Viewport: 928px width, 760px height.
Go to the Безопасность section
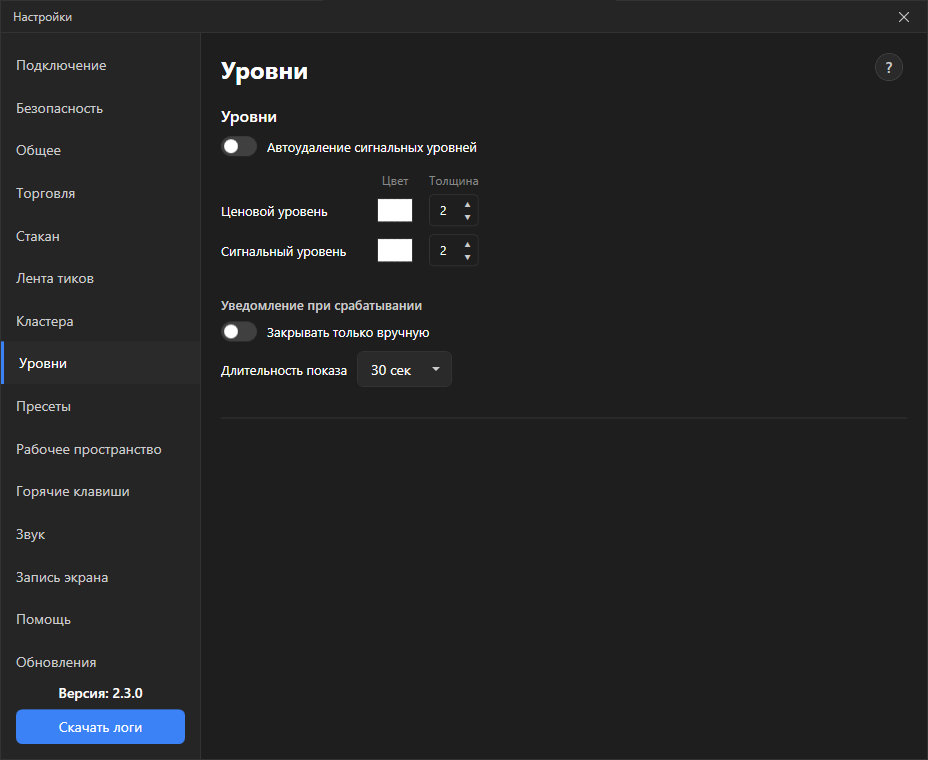(101, 108)
